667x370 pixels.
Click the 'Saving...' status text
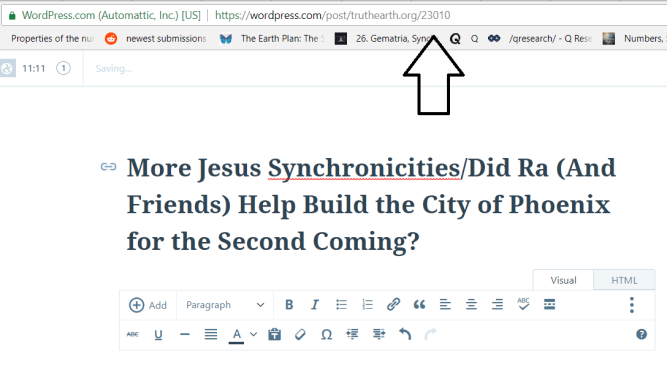(114, 68)
